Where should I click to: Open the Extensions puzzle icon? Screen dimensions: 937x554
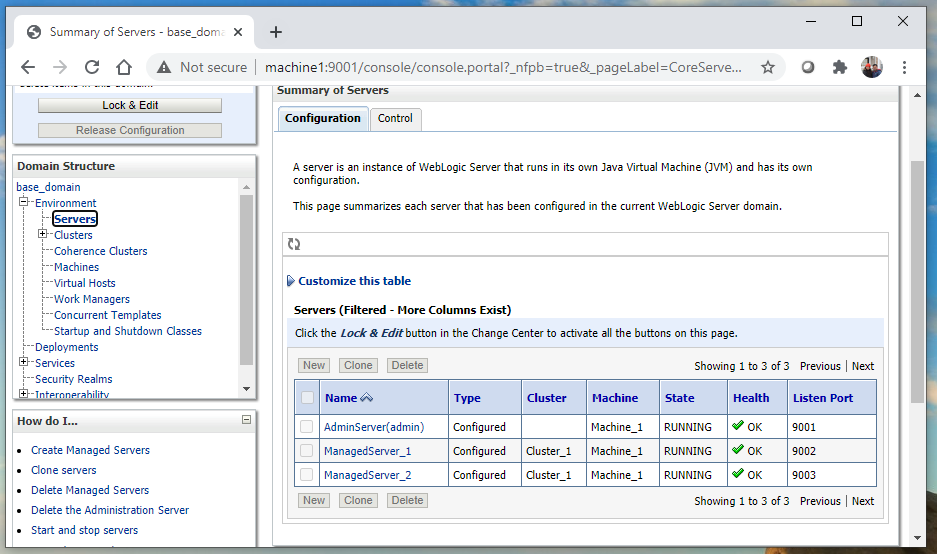pyautogui.click(x=840, y=67)
